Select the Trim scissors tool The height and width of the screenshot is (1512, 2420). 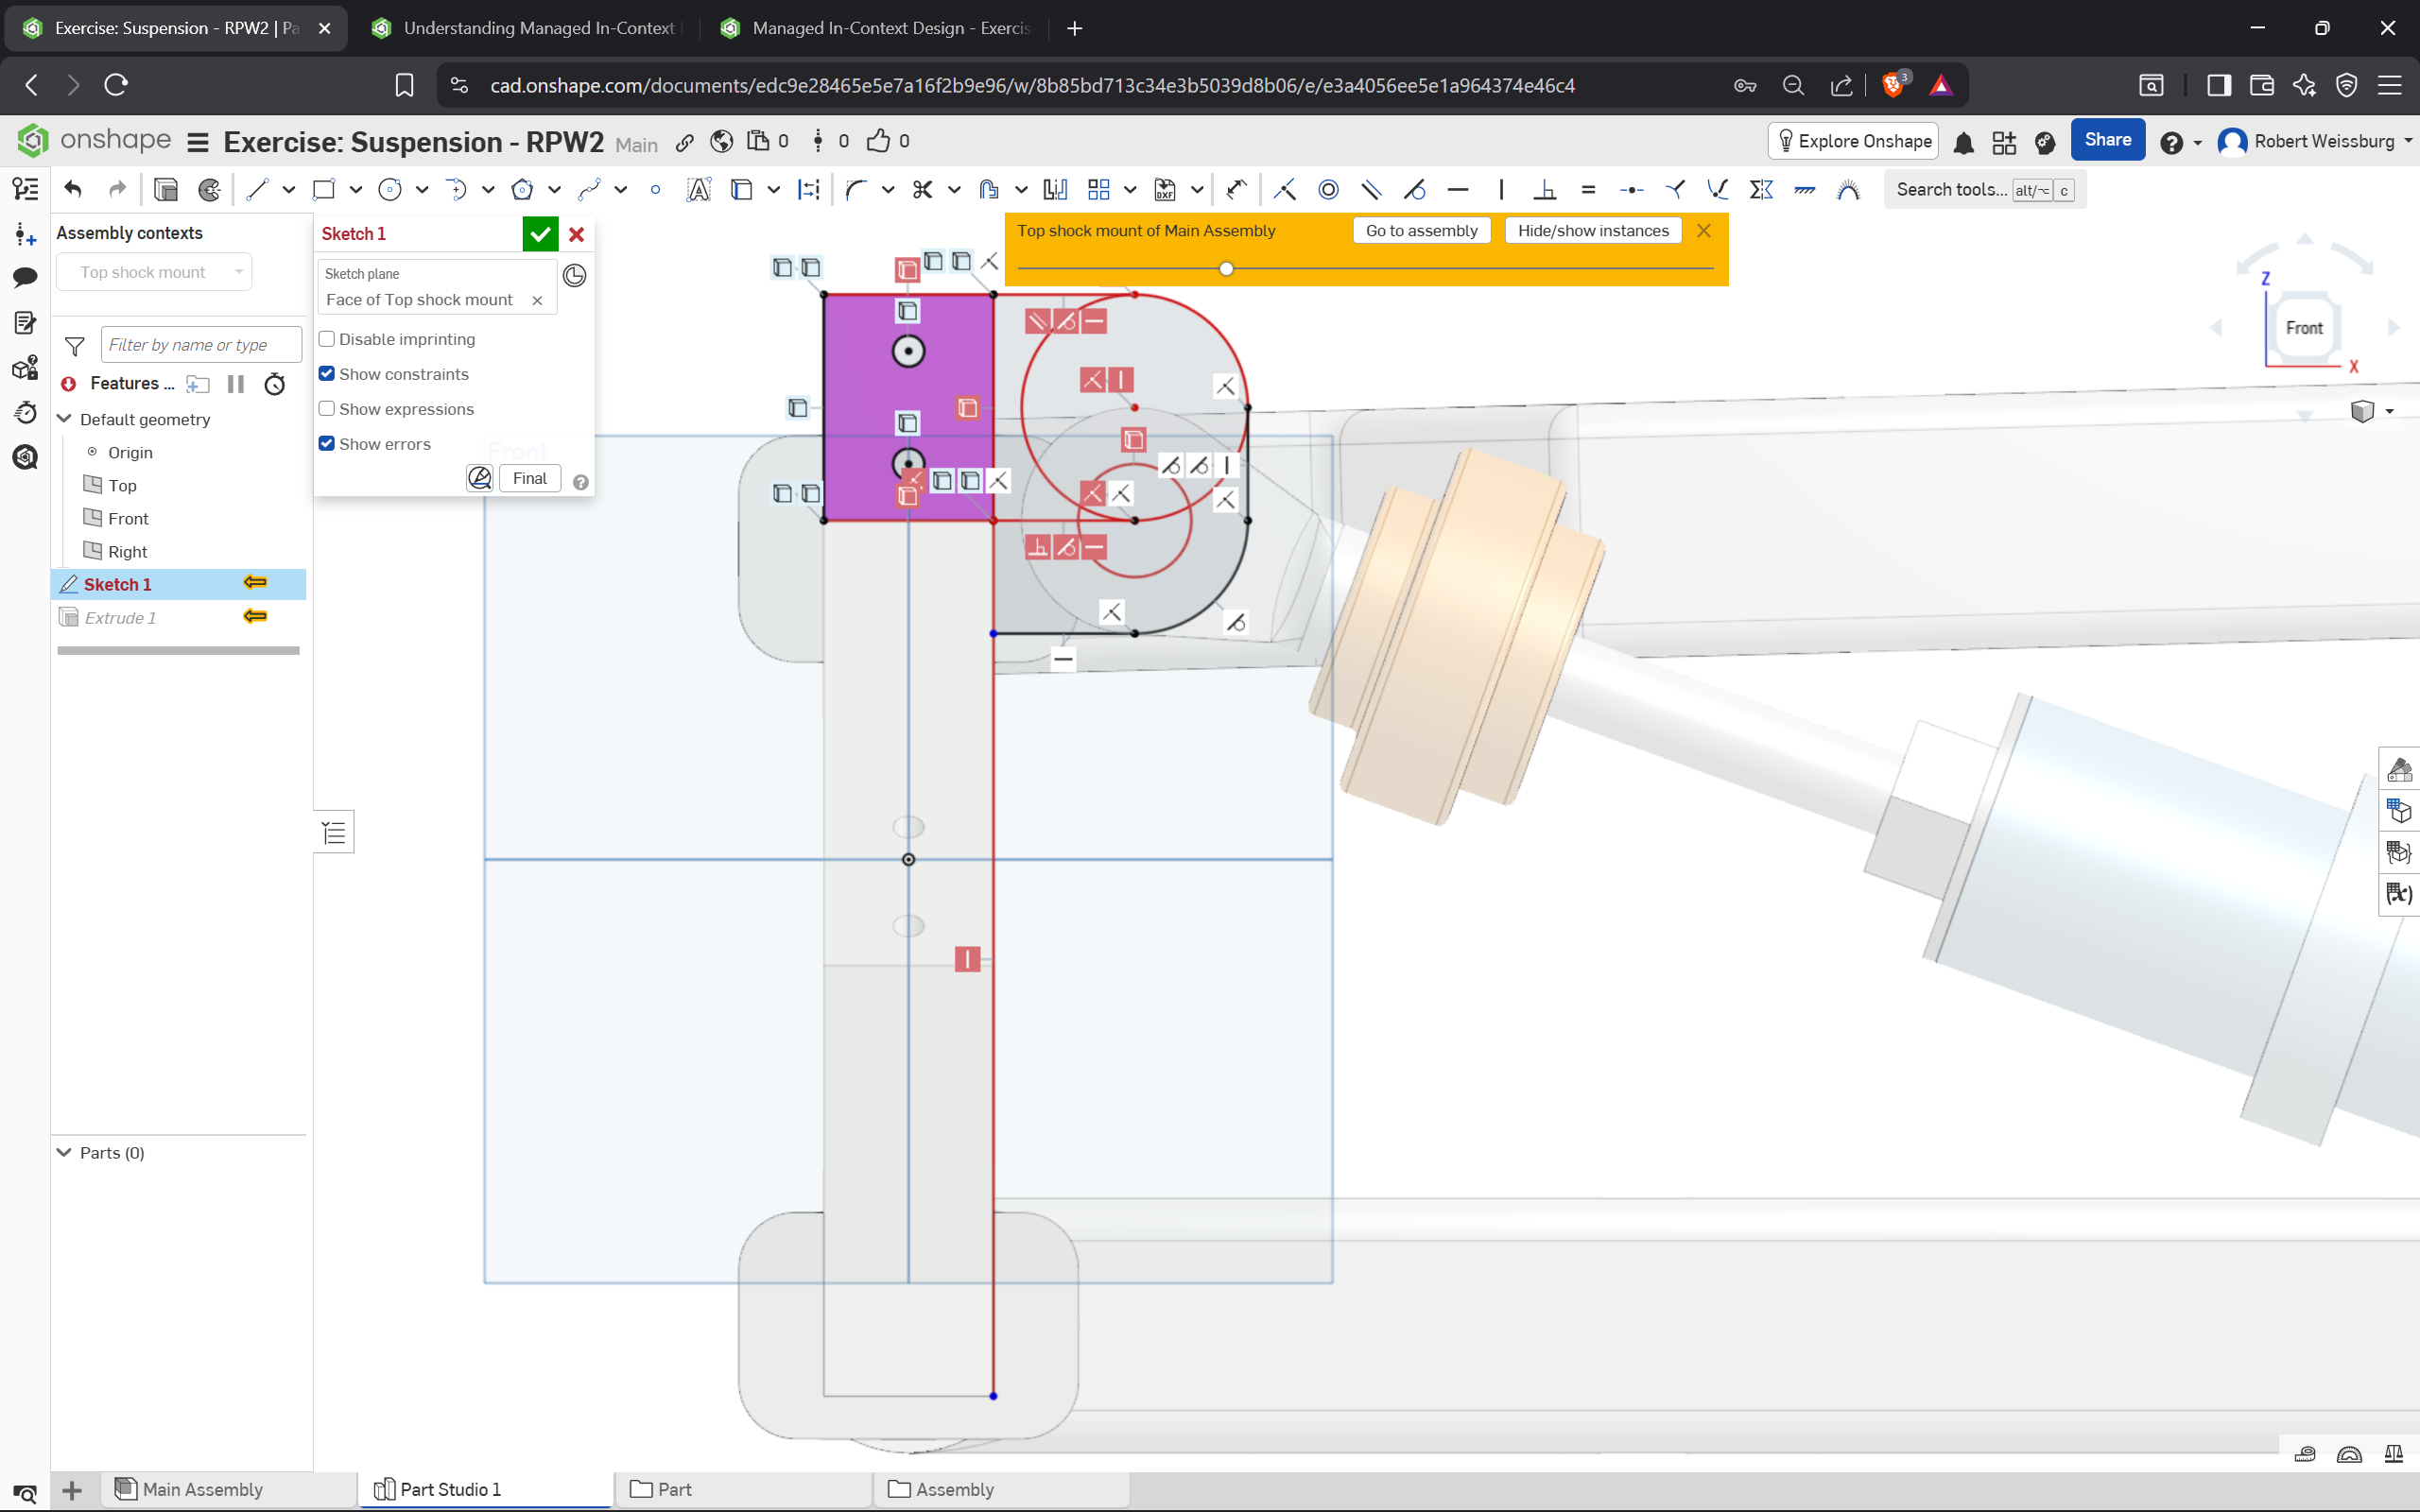(x=922, y=189)
